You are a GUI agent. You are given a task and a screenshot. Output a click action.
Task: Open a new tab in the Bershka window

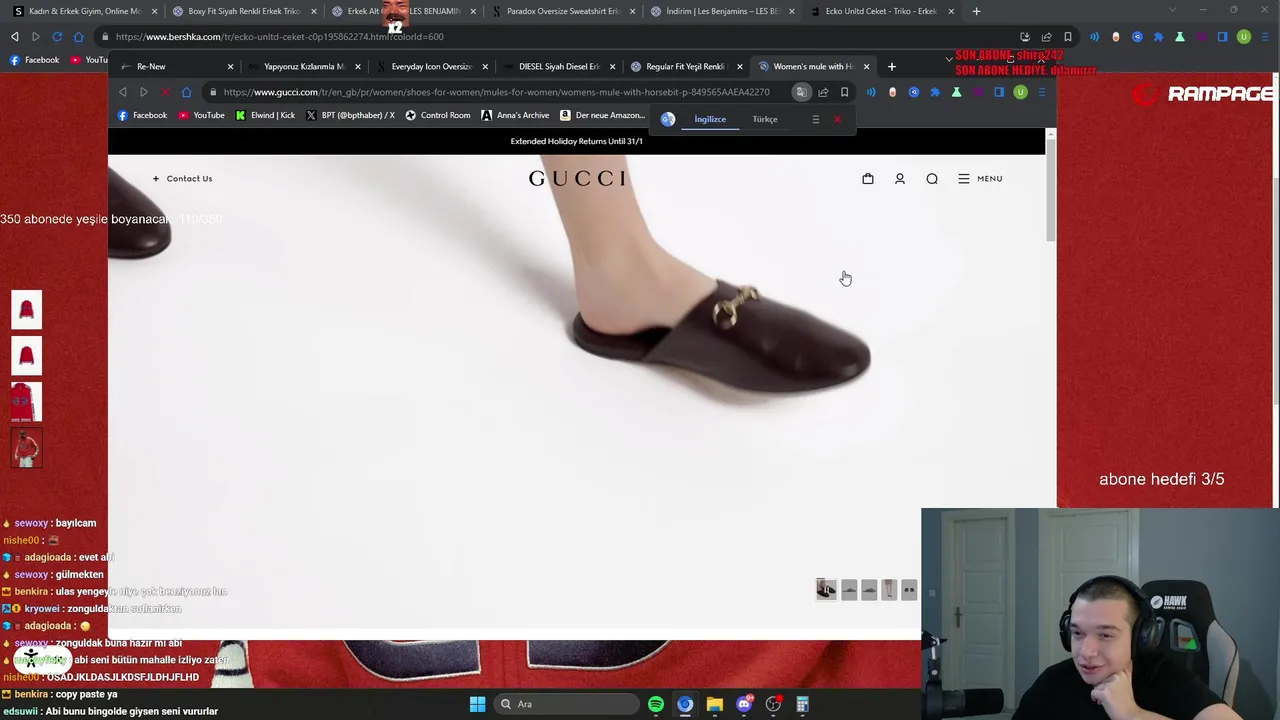976,11
